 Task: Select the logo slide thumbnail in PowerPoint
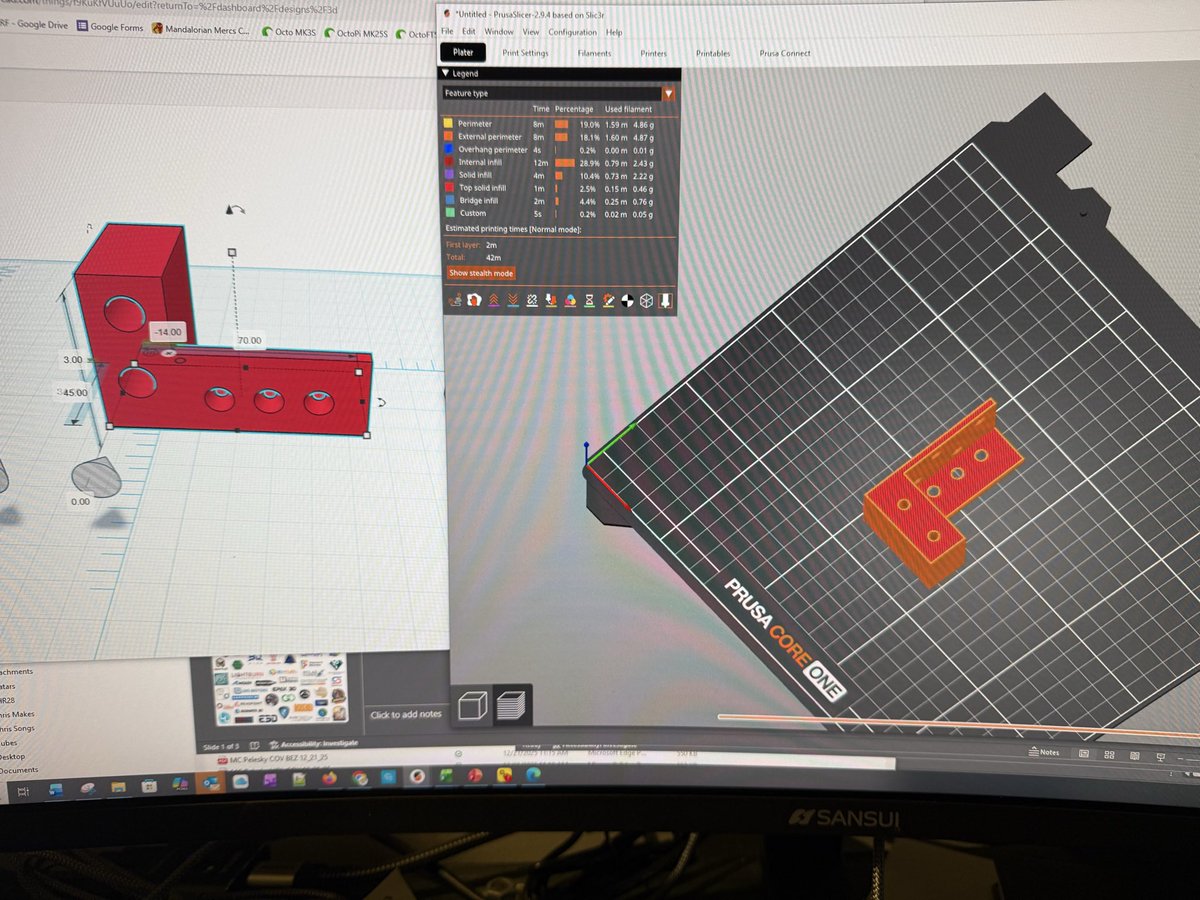(281, 690)
